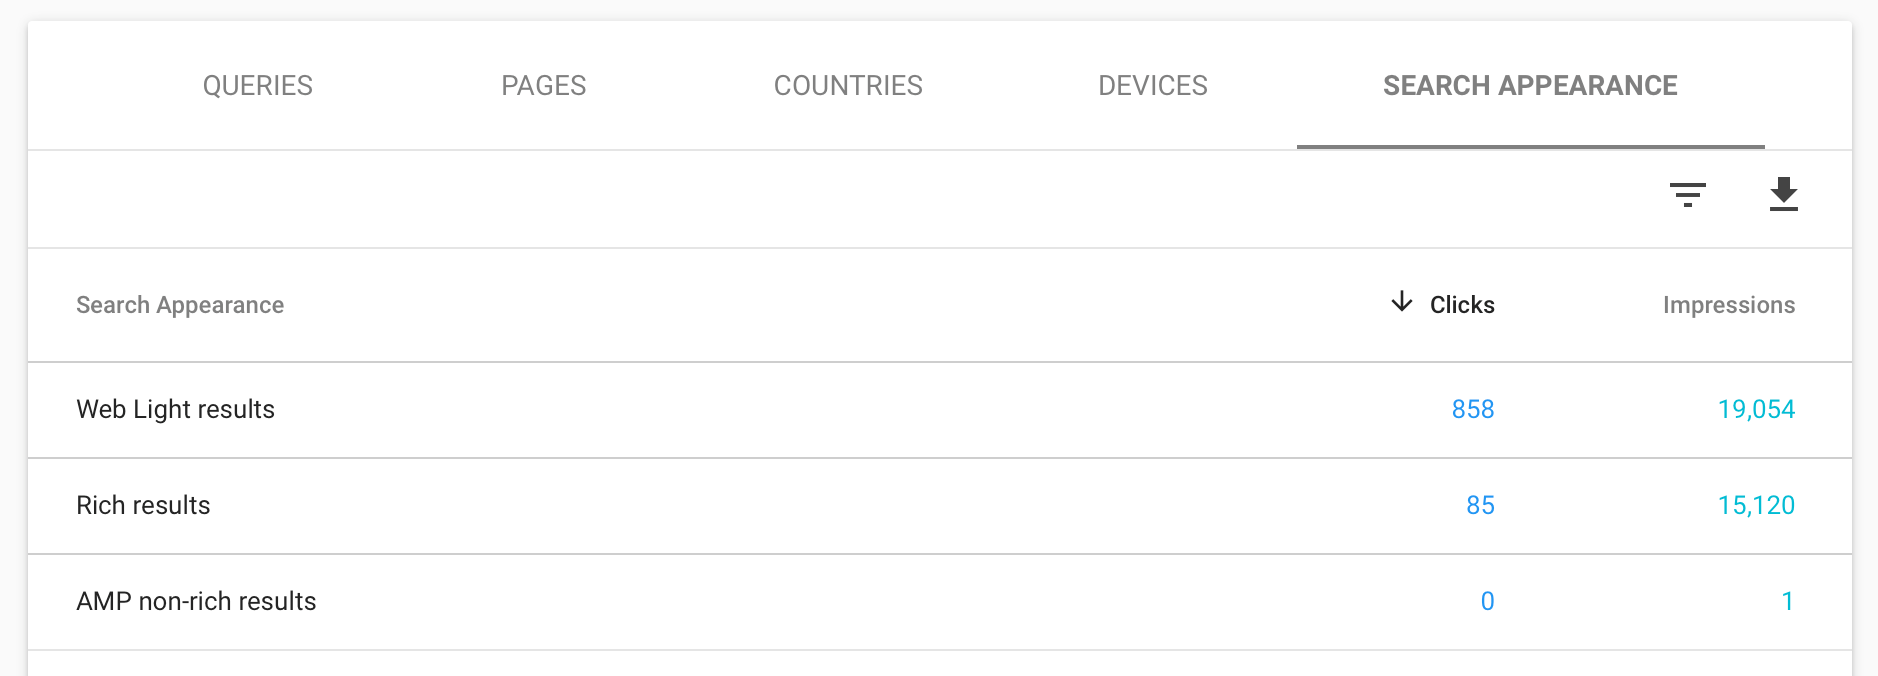Click the 15,120 impressions value
Image resolution: width=1878 pixels, height=676 pixels.
[x=1756, y=505]
